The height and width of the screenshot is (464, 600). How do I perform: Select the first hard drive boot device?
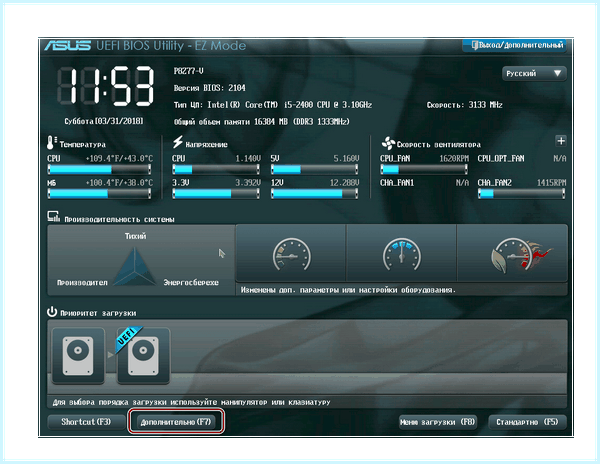pyautogui.click(x=78, y=356)
